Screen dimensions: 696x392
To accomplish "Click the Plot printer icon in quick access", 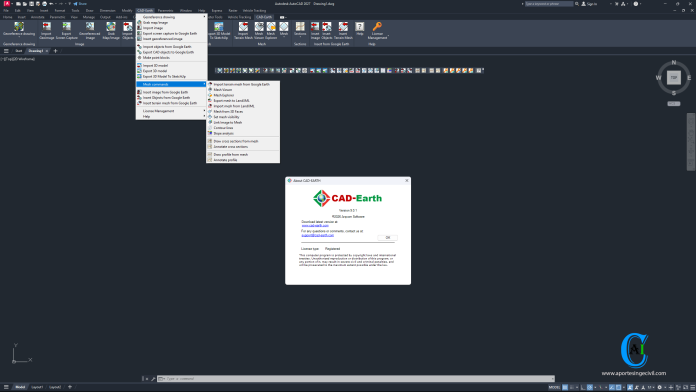I will point(44,4).
